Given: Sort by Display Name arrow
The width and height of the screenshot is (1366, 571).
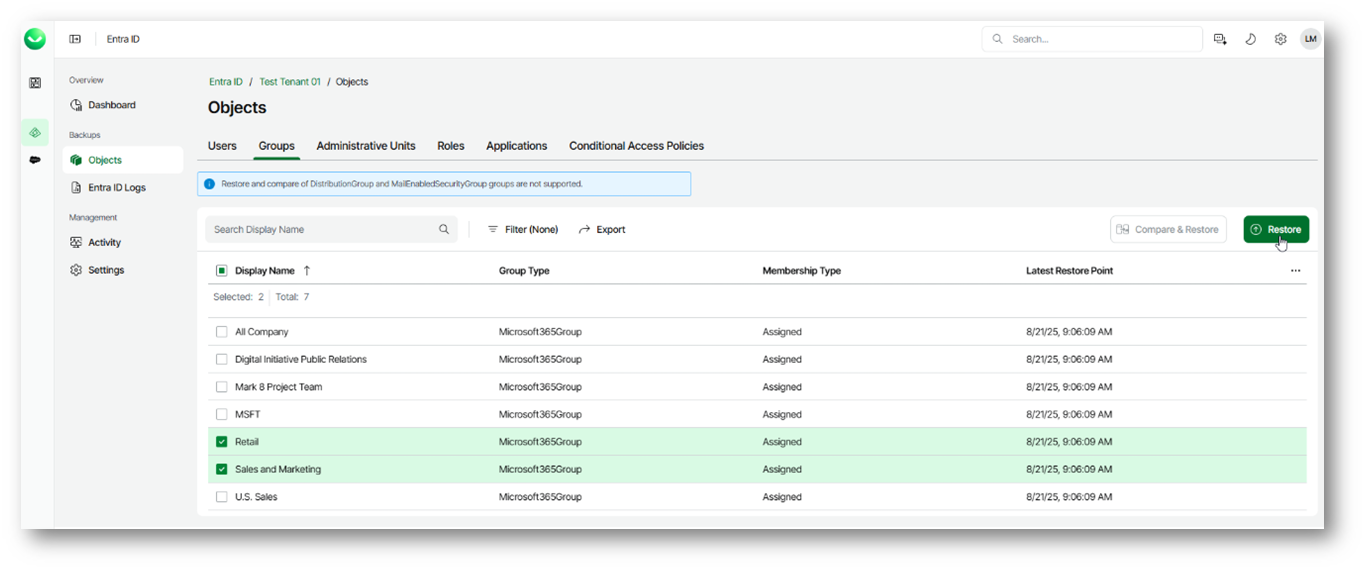Looking at the screenshot, I should coord(307,271).
